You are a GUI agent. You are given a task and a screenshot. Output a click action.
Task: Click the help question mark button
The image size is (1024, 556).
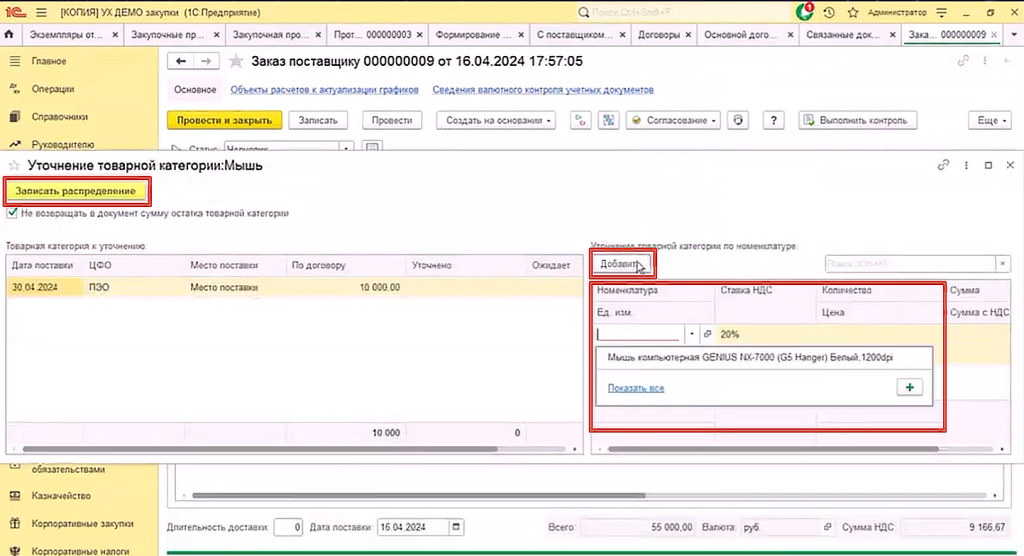point(772,120)
